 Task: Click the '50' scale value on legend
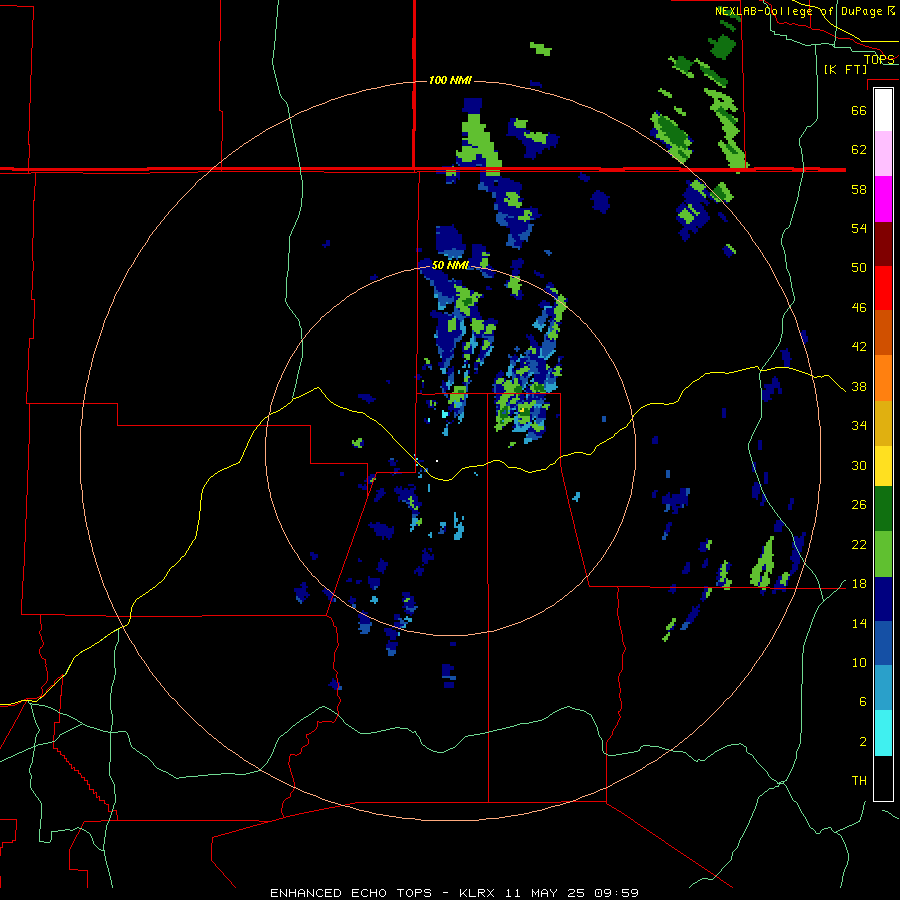(859, 268)
